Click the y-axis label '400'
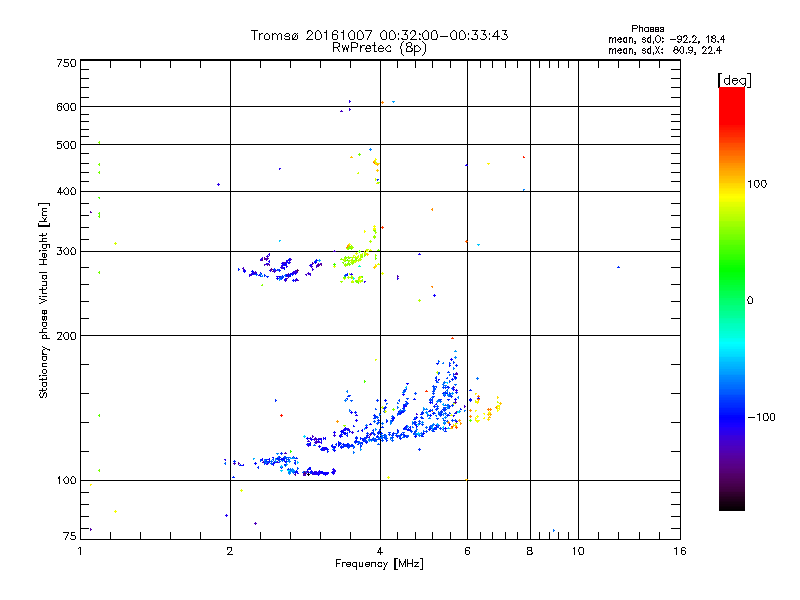 click(x=66, y=191)
